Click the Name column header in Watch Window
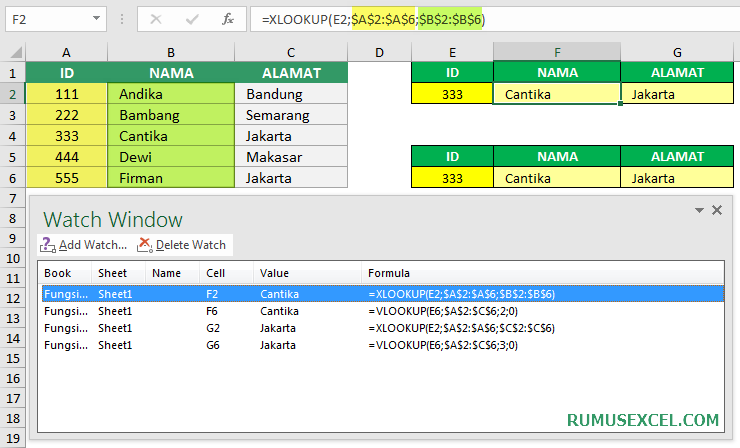 (x=172, y=273)
